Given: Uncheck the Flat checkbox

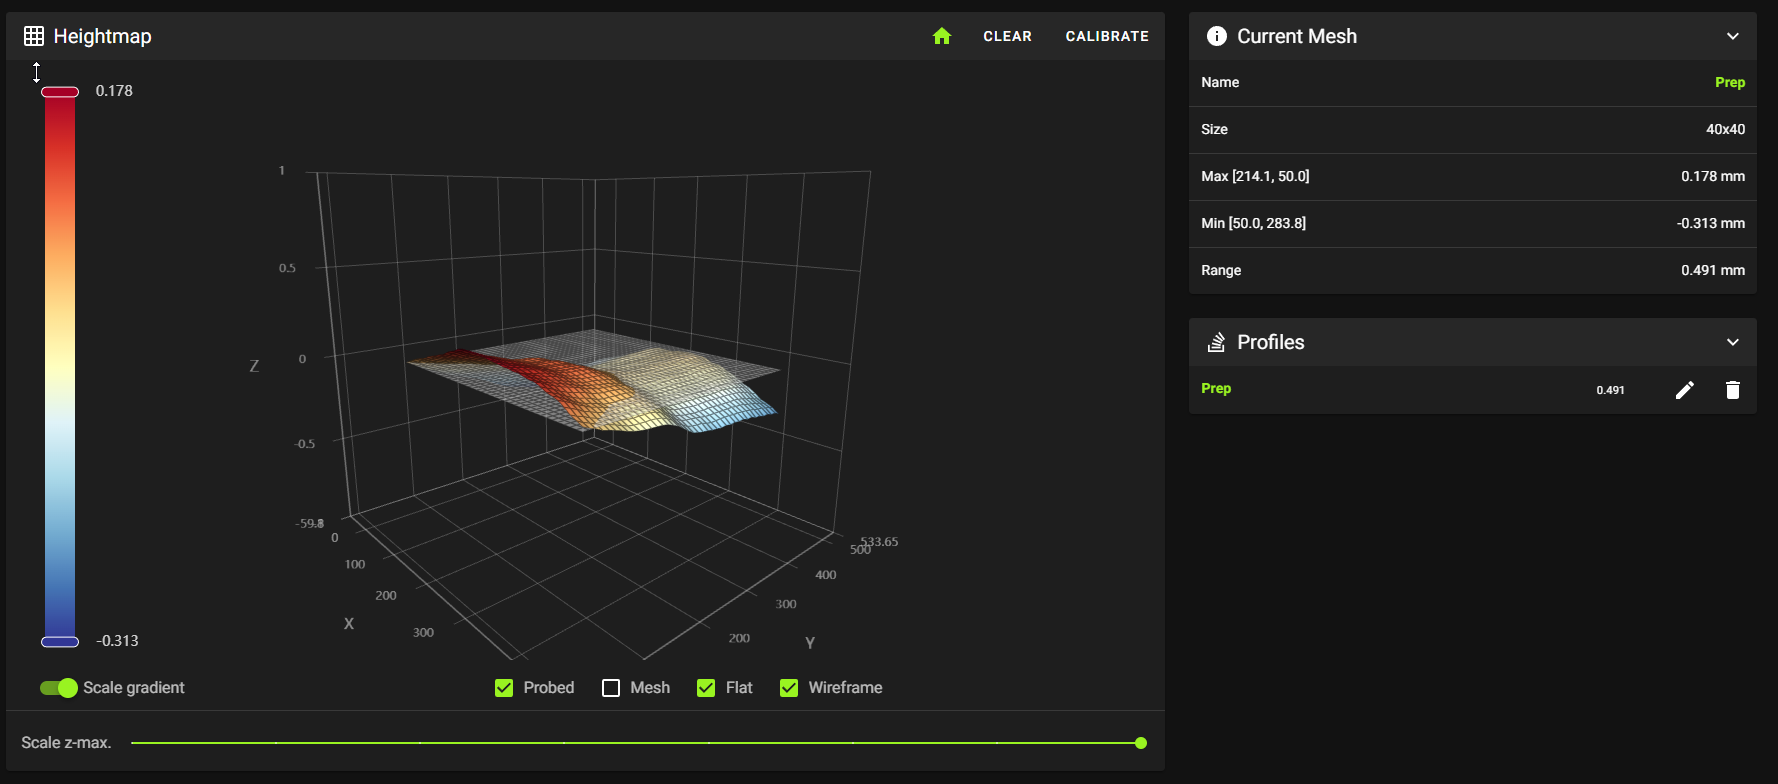Looking at the screenshot, I should [x=706, y=688].
